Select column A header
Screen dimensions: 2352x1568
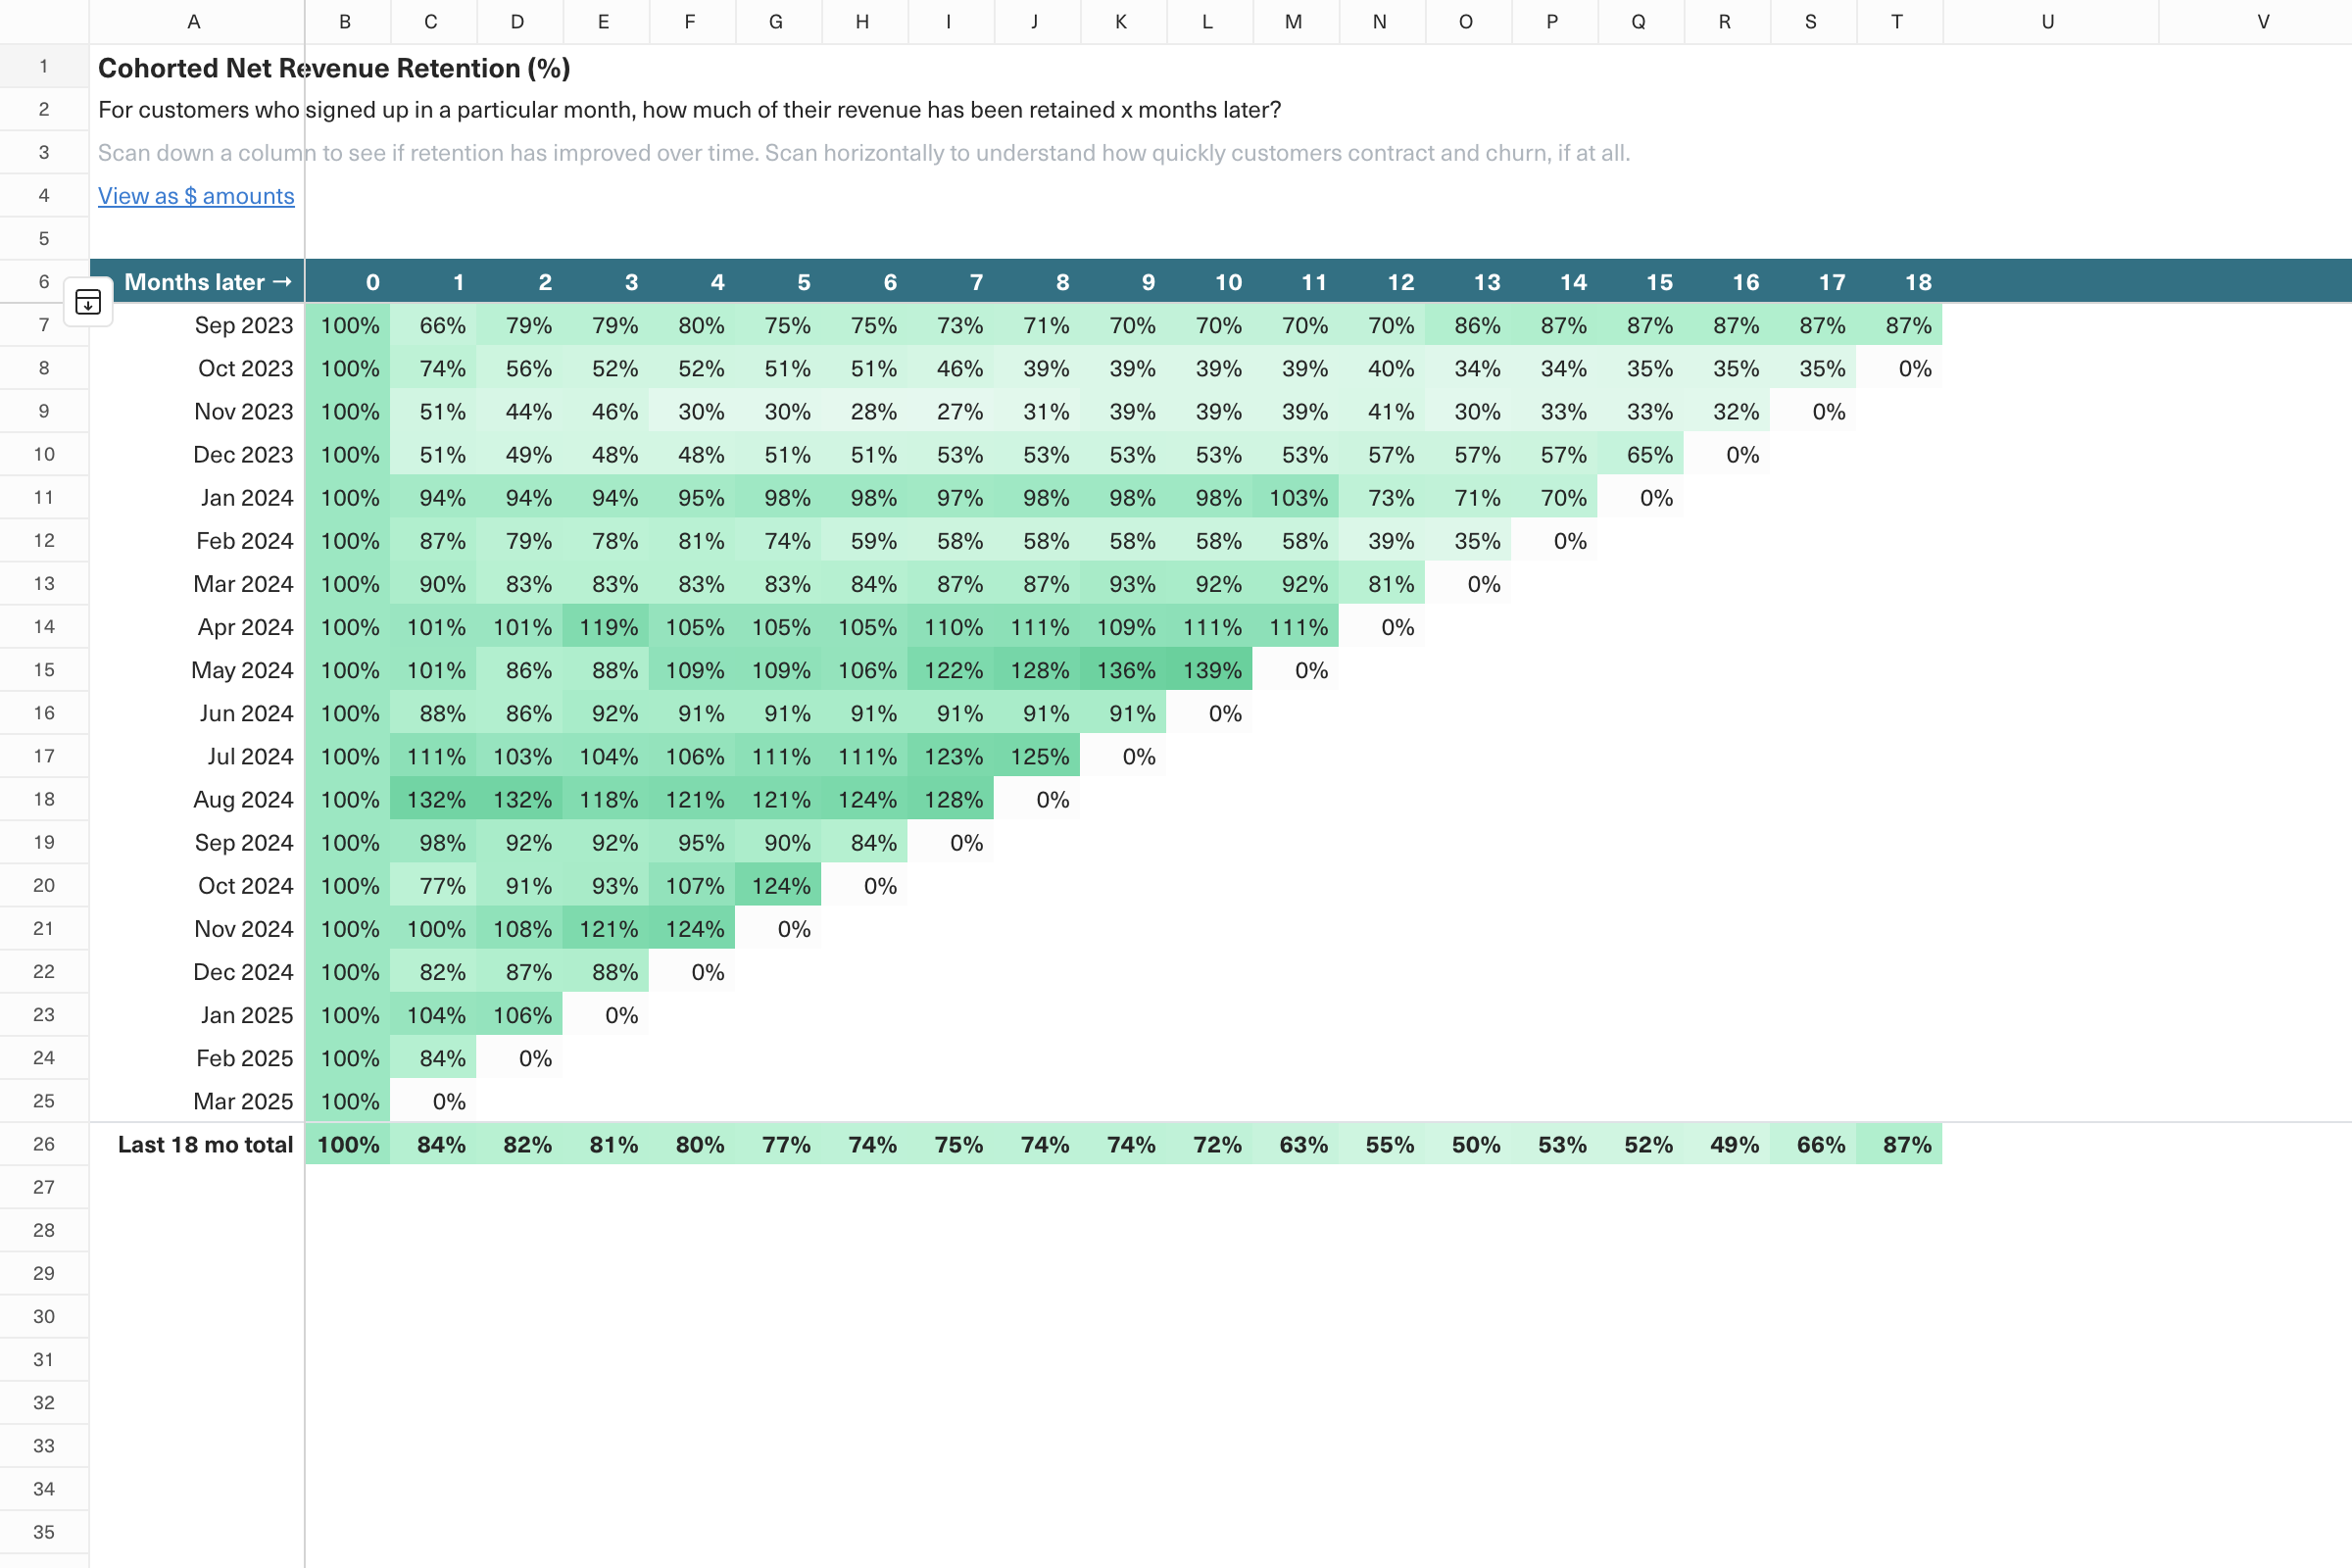coord(196,22)
